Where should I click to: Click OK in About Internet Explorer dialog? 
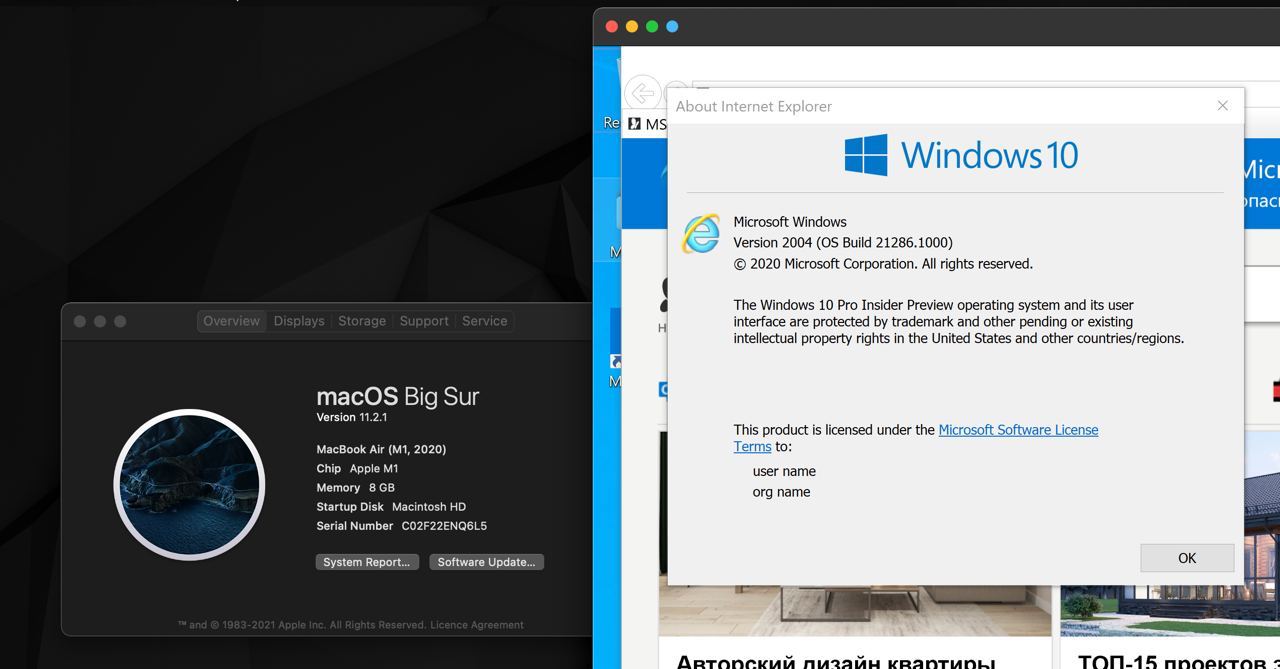pos(1187,558)
